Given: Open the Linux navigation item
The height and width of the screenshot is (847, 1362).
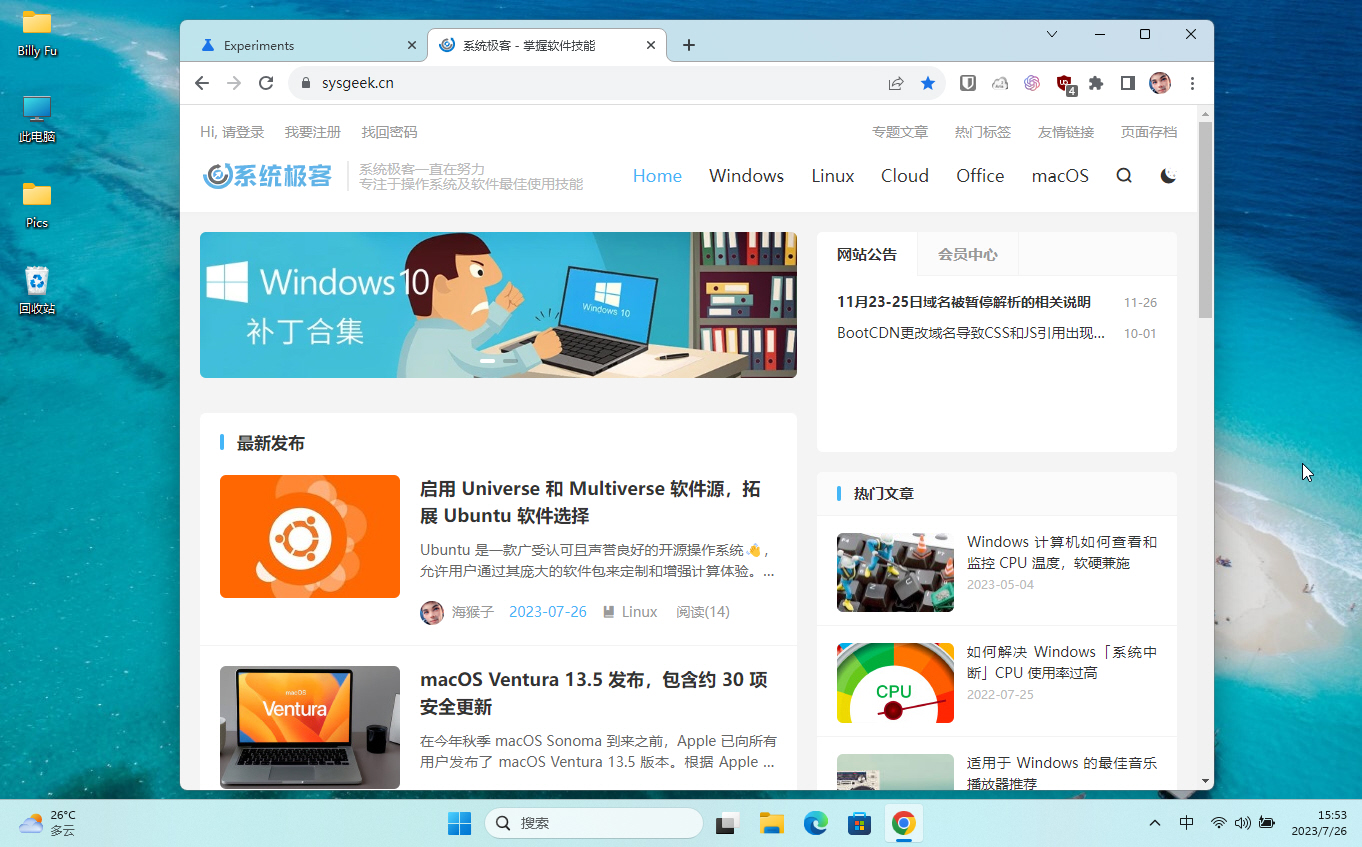Looking at the screenshot, I should 832,176.
